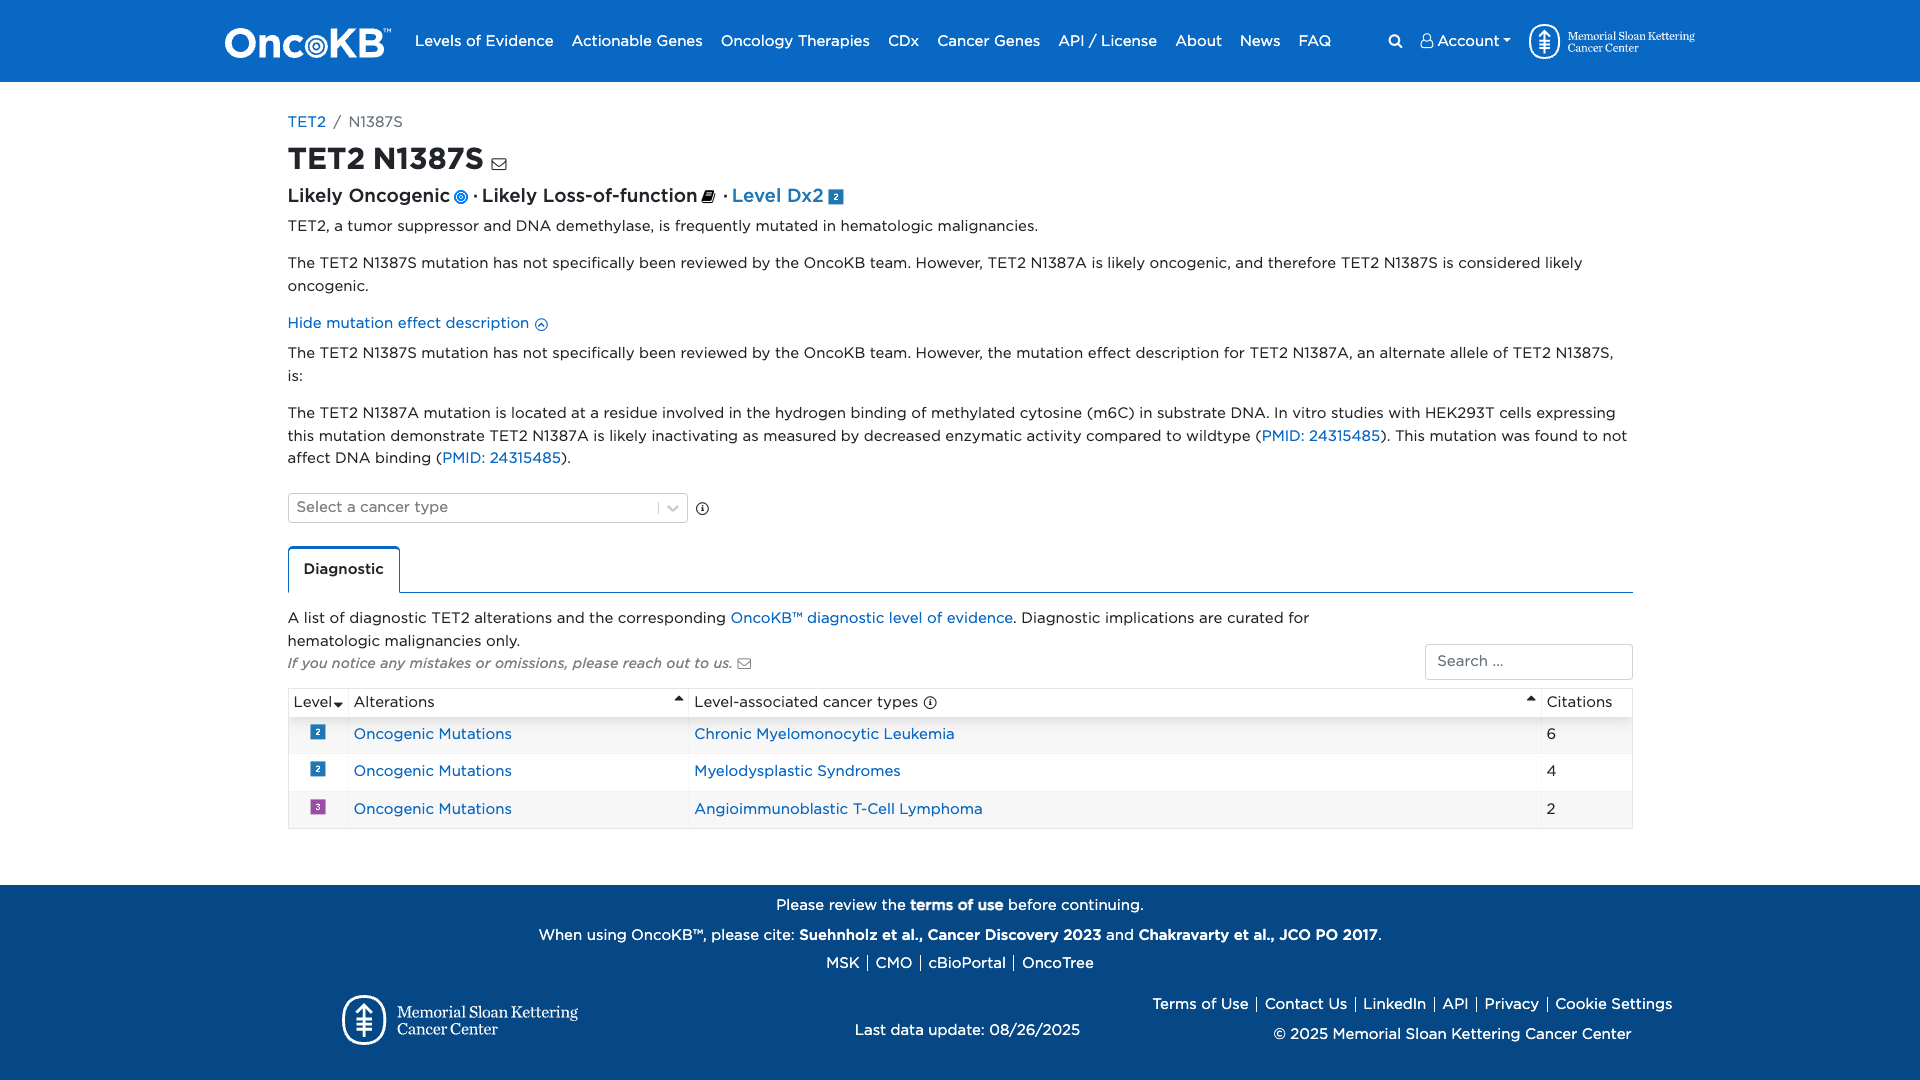The width and height of the screenshot is (1920, 1080).
Task: Open the Chronic Myelomonocytic Leukemia link
Action: [x=823, y=734]
